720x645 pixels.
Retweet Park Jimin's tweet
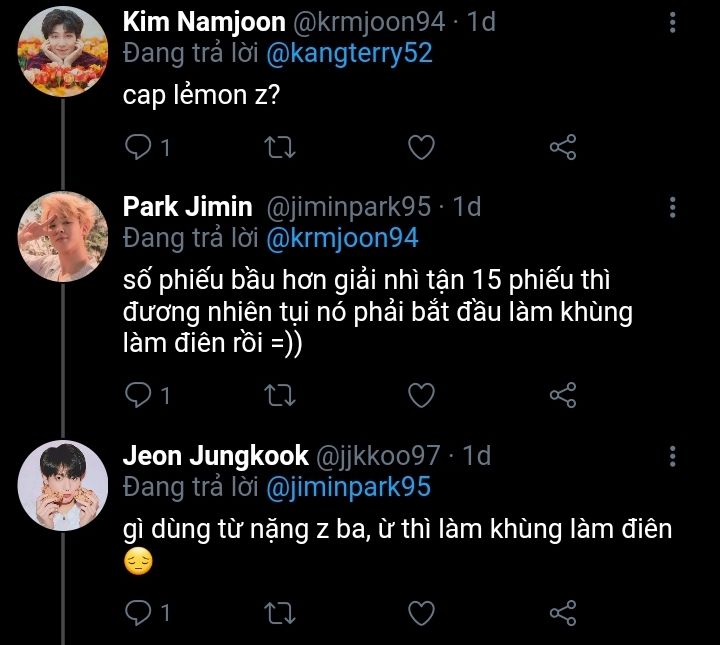[x=279, y=394]
